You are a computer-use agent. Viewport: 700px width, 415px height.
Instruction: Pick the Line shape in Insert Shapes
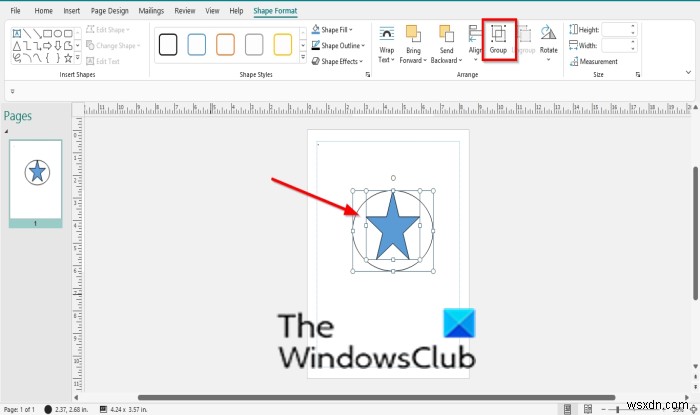tap(27, 33)
